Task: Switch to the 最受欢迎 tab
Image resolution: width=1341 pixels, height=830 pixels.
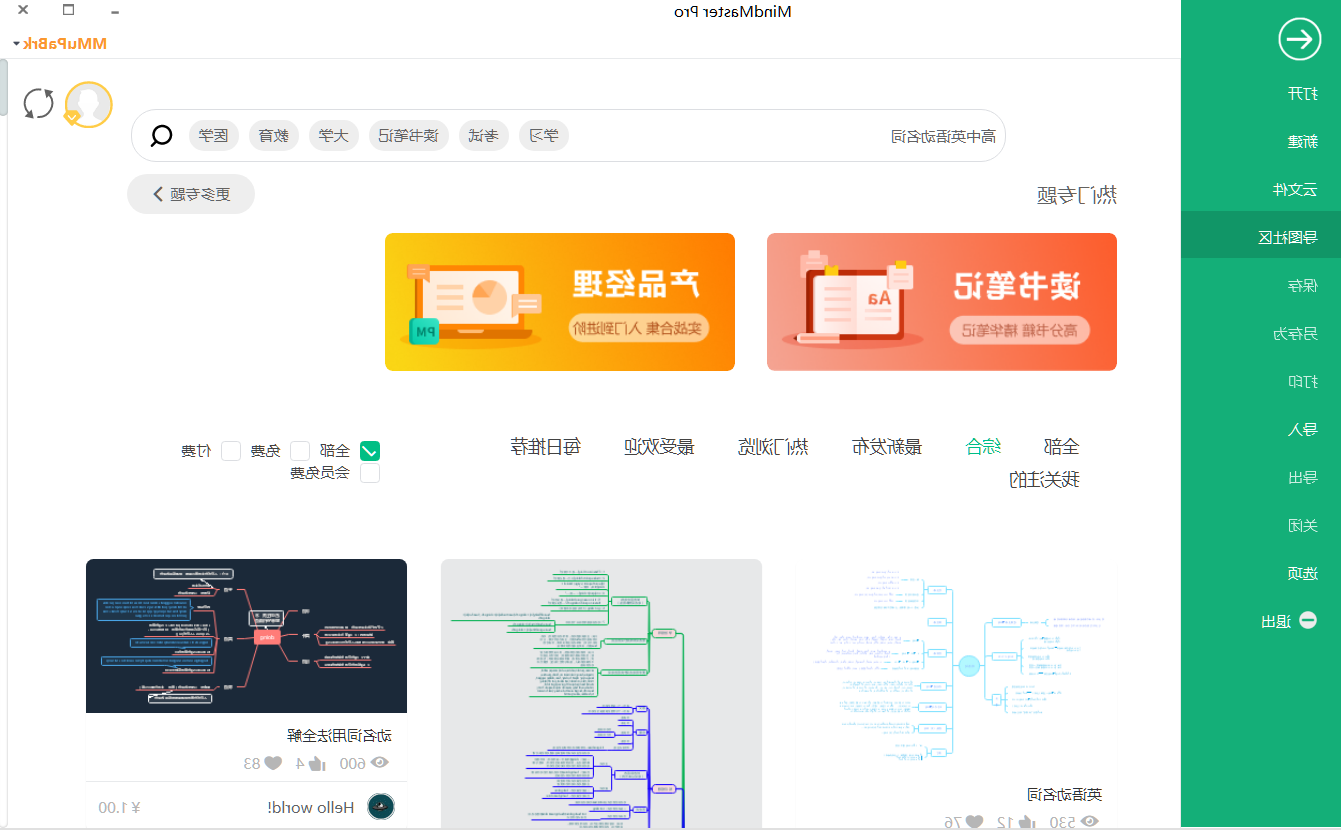Action: click(659, 447)
